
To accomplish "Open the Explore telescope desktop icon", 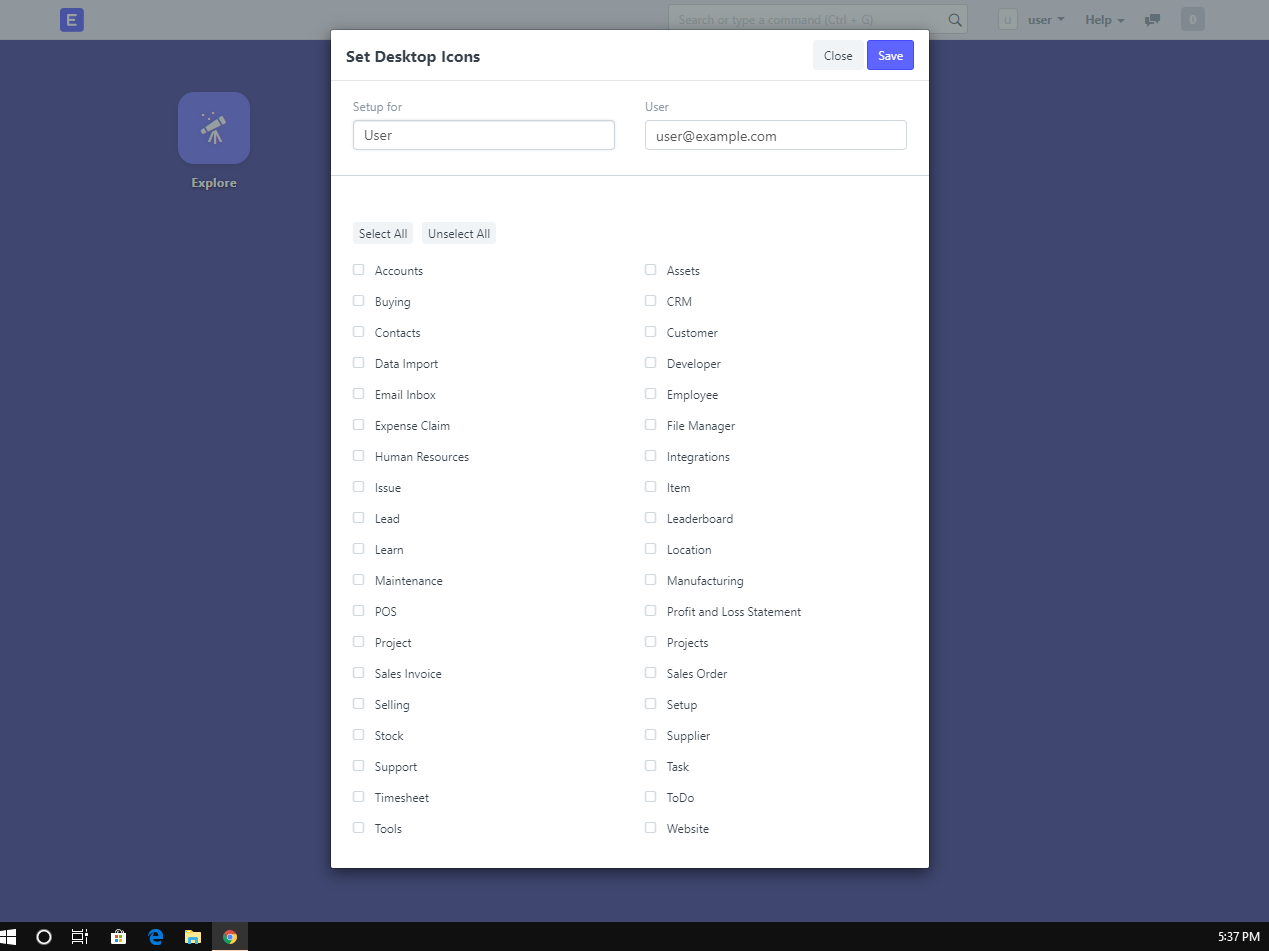I will click(214, 128).
